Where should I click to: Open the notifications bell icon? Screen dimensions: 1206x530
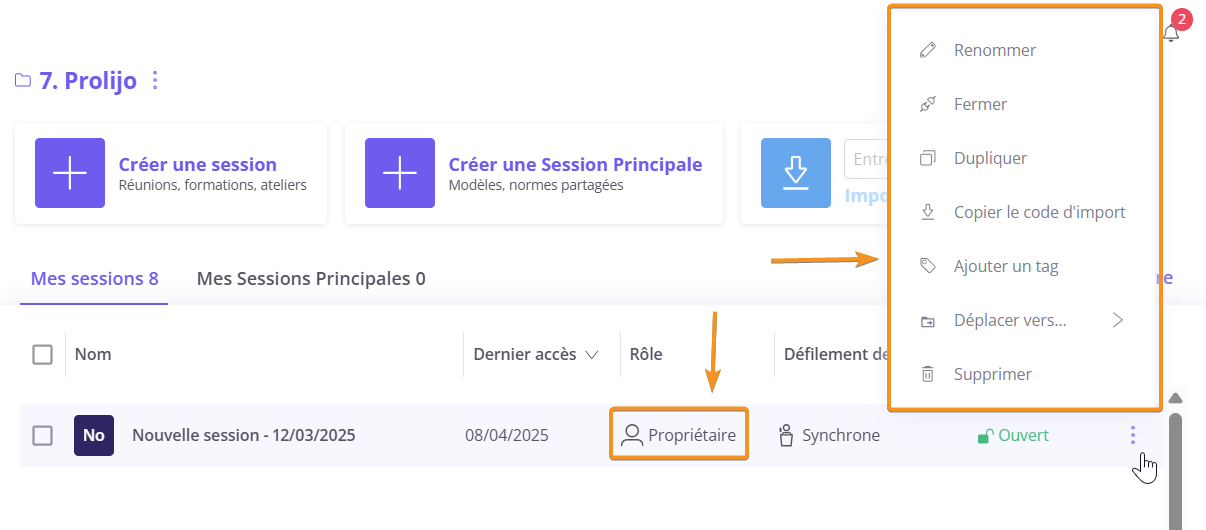tap(1171, 33)
